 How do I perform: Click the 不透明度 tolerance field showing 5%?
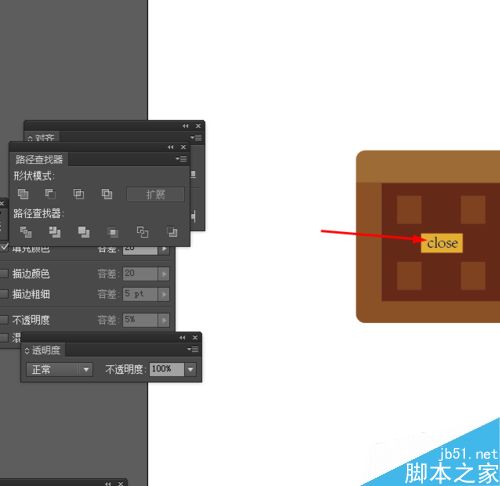140,320
